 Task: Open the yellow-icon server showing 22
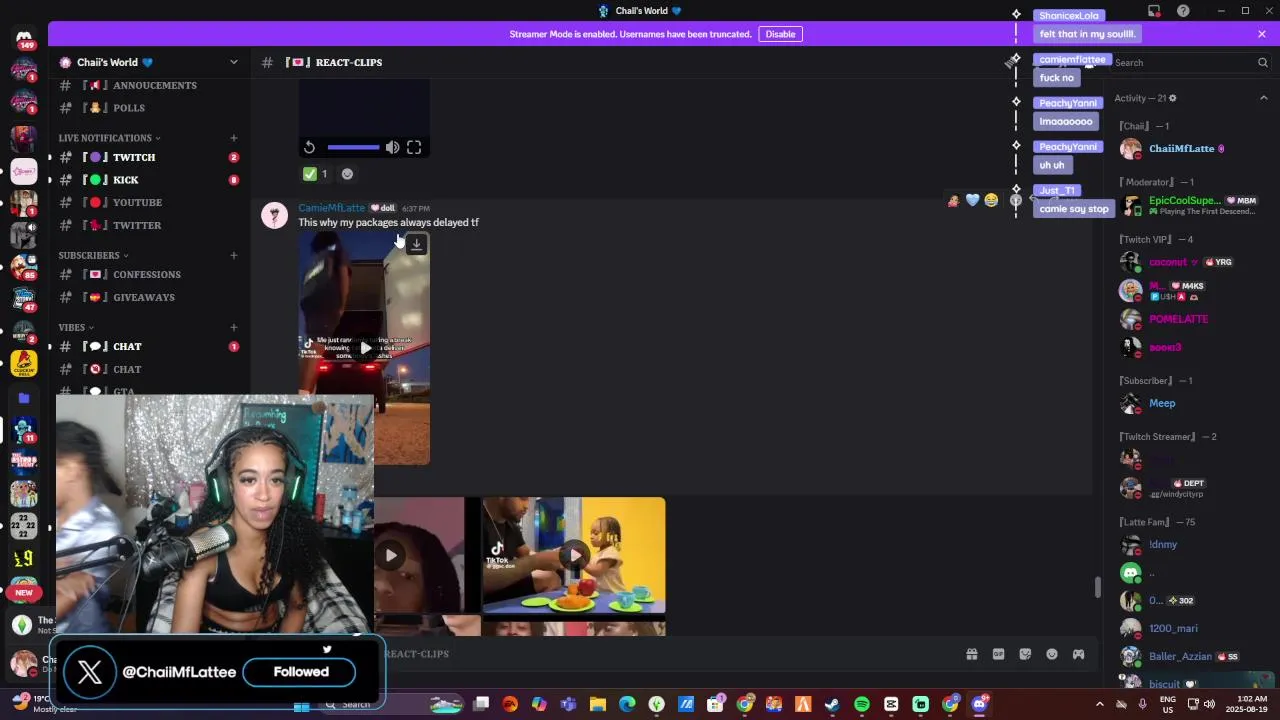click(x=24, y=526)
